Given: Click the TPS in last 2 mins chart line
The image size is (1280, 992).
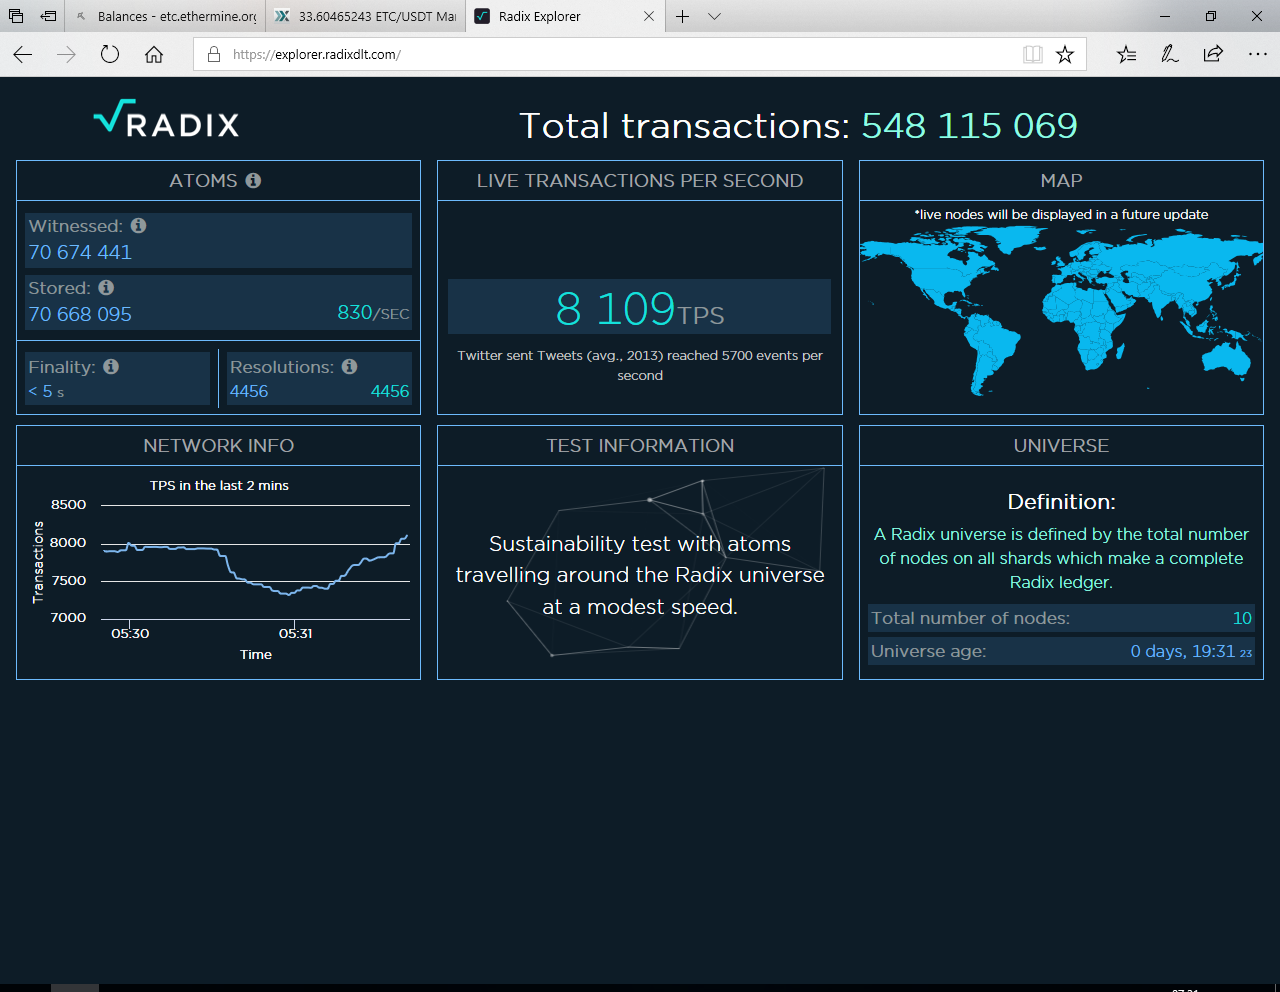Looking at the screenshot, I should [255, 567].
